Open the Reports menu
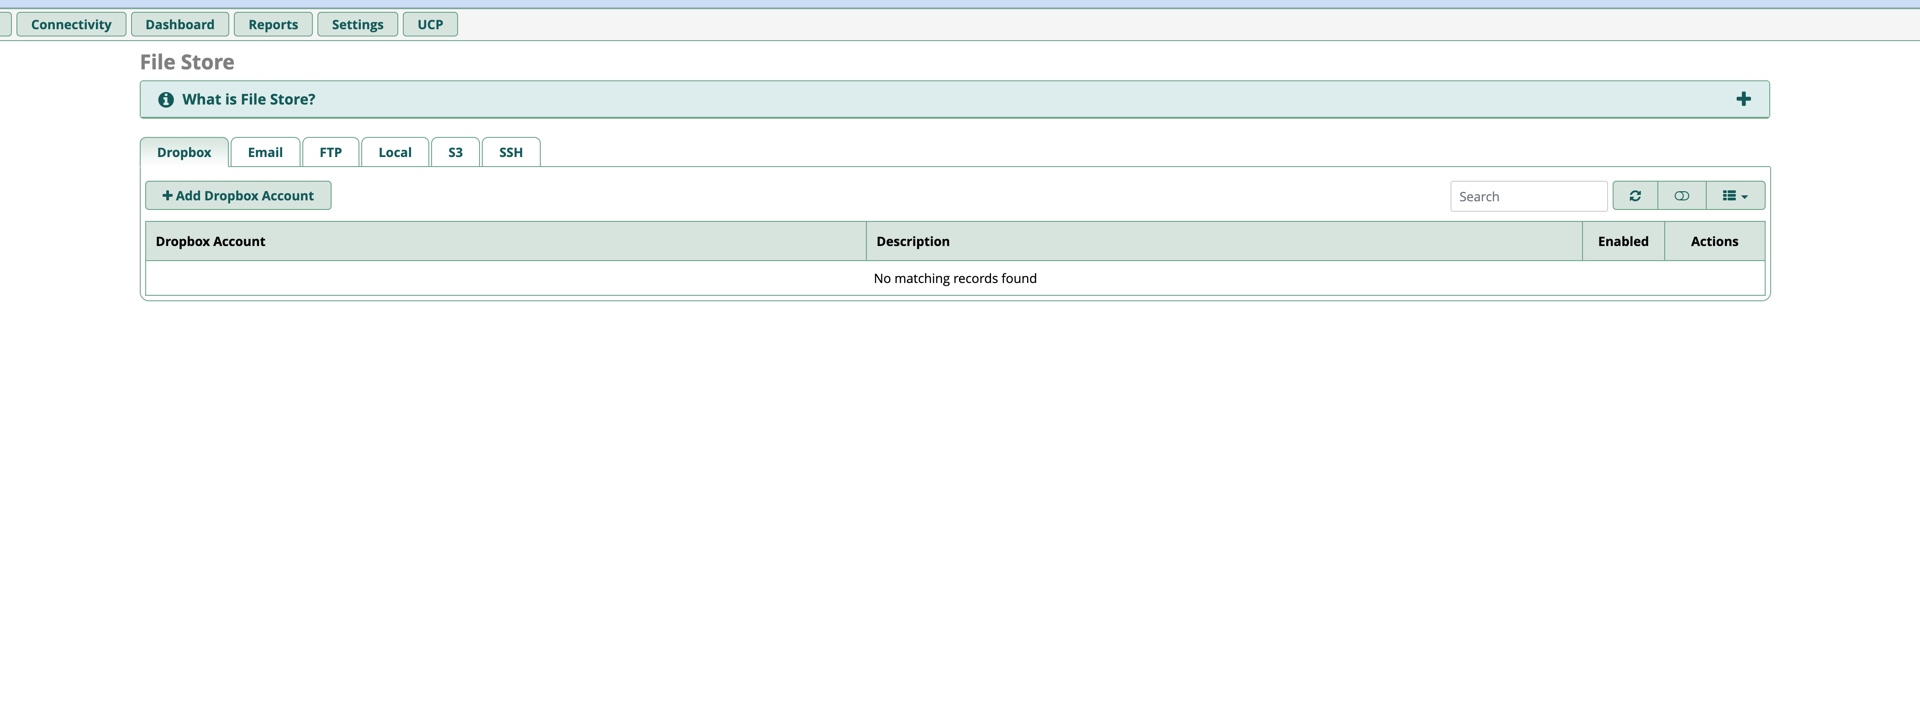The width and height of the screenshot is (1920, 702). [x=273, y=24]
